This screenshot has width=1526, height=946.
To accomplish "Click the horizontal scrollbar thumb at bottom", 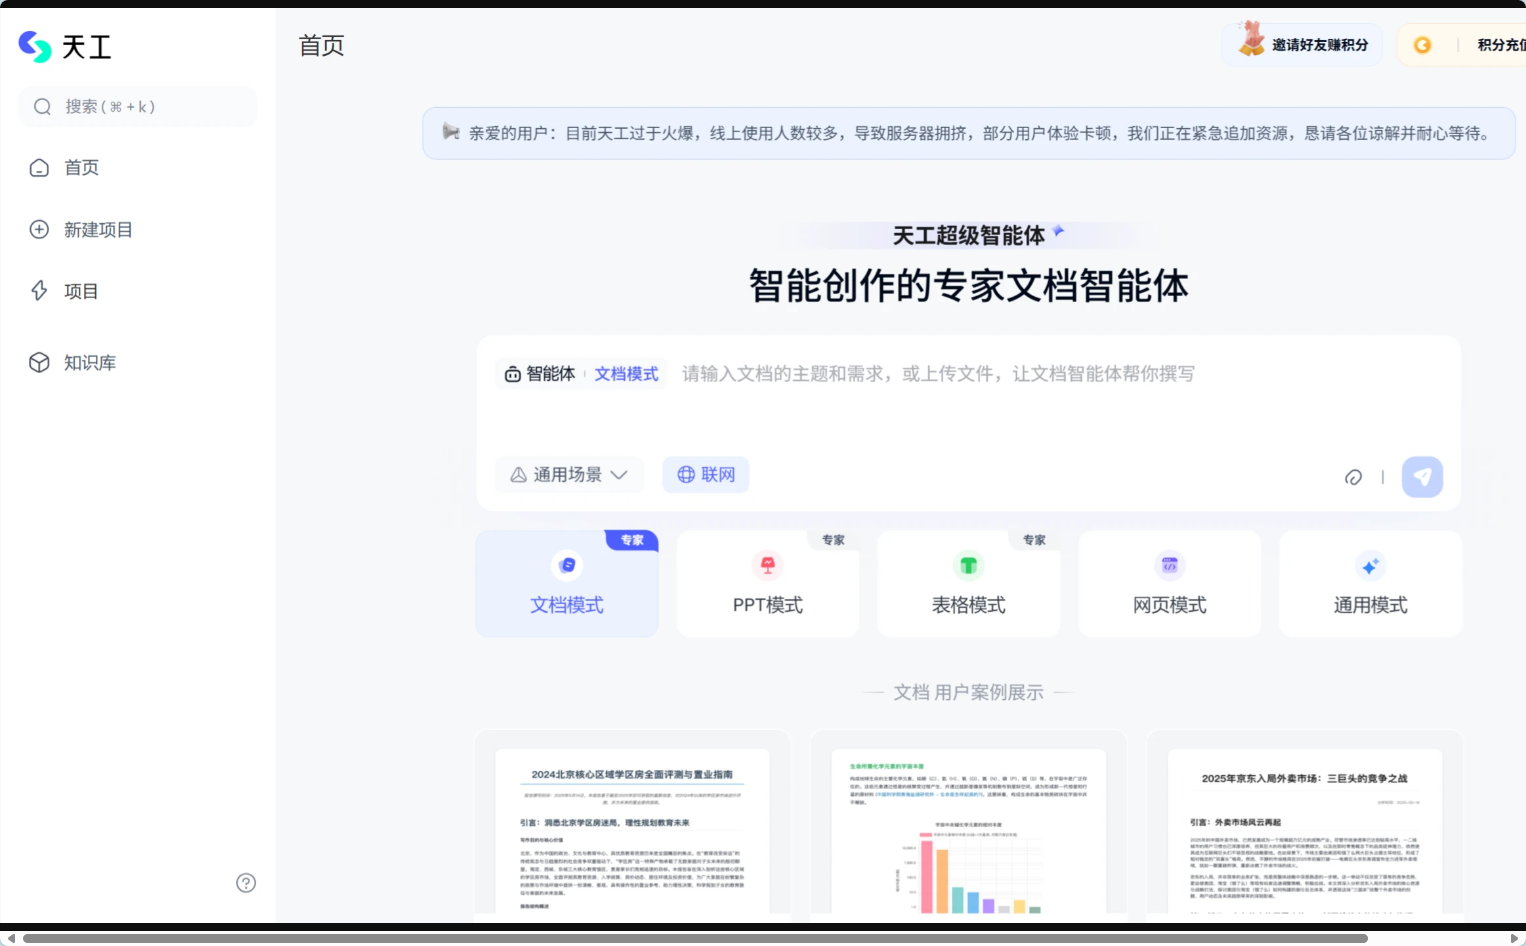I will (695, 938).
